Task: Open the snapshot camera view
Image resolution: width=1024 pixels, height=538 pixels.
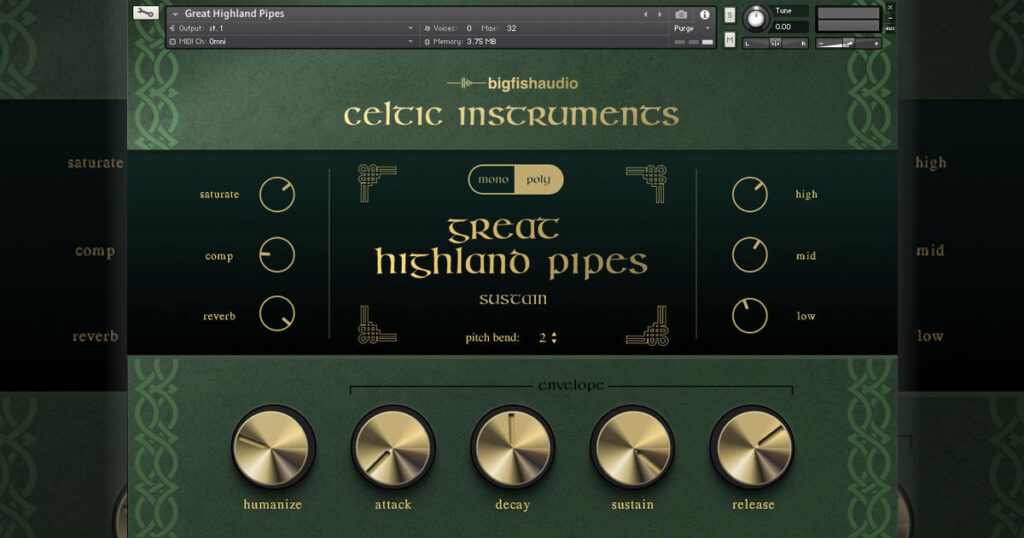Action: 681,14
